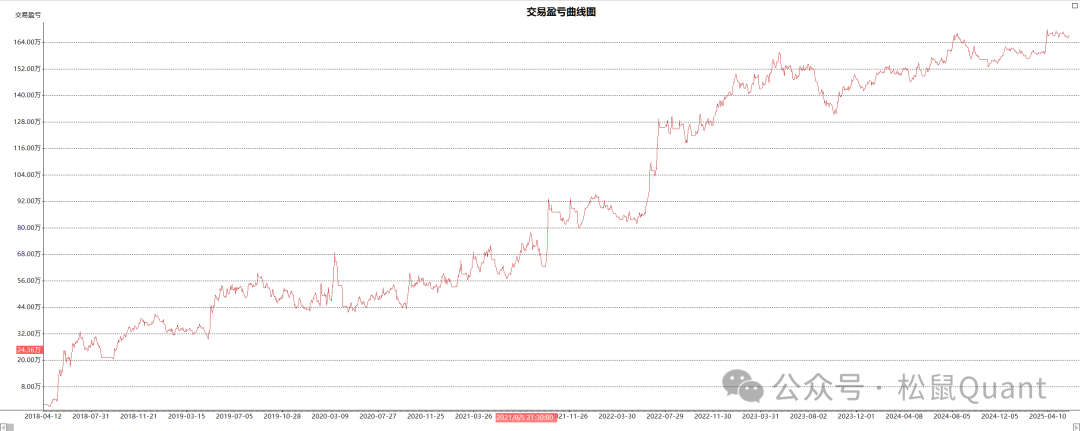The height and width of the screenshot is (431, 1080).
Task: Click the red 24.36万 value marker on Y-axis
Action: (29, 349)
